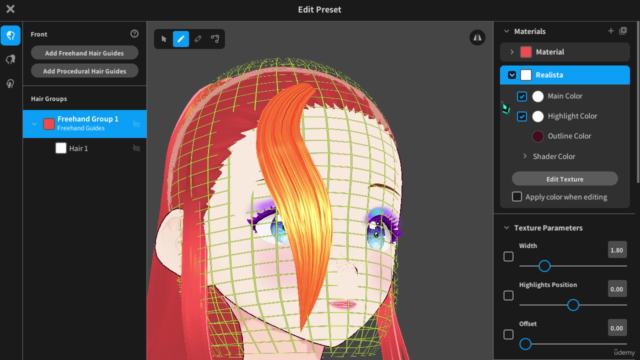Open the Main Color white swatch
Screen dimensions: 640x360
[x=538, y=96]
